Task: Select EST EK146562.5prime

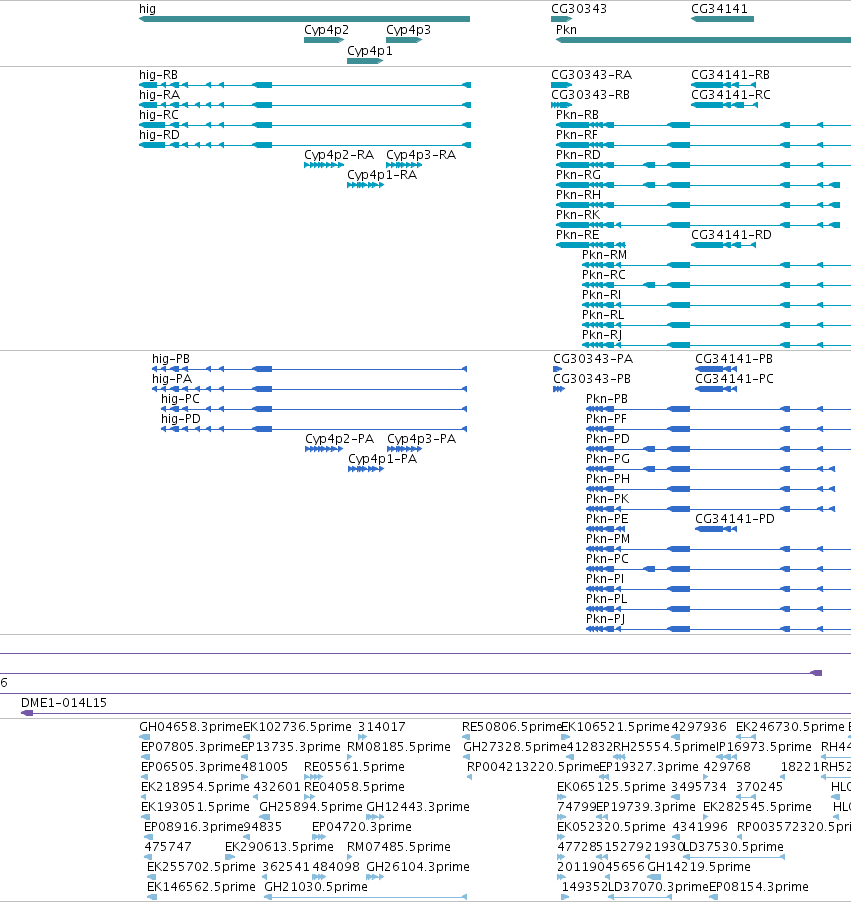Action: pos(201,887)
